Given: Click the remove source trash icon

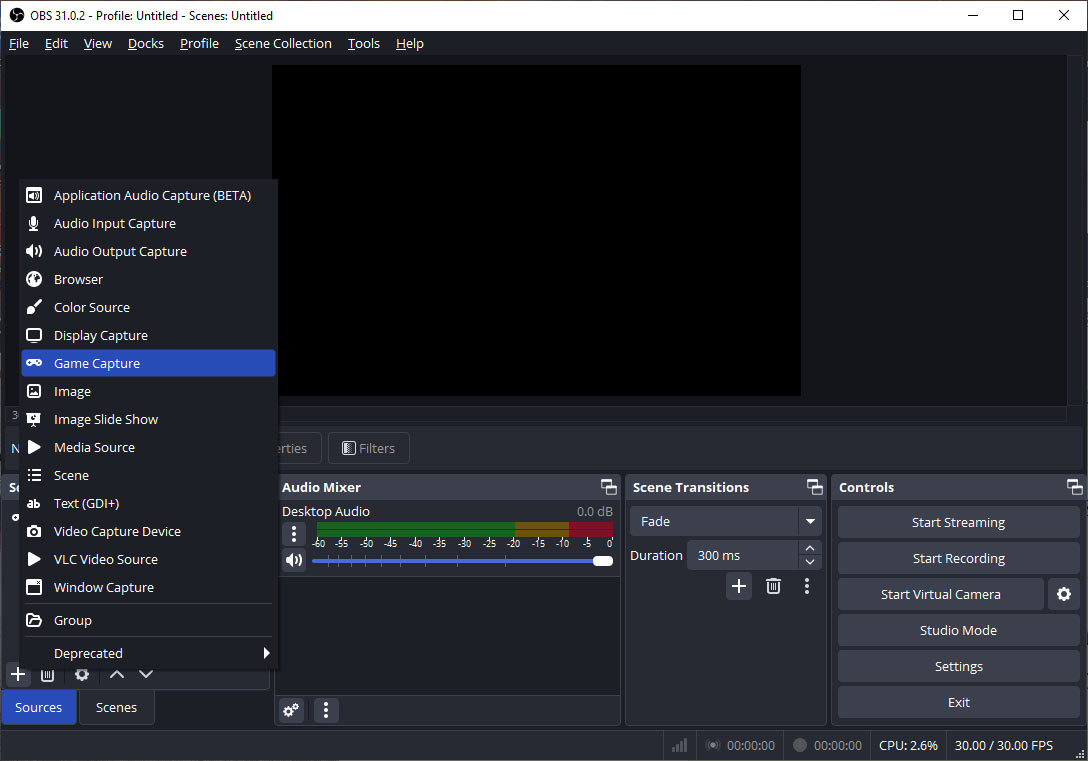Looking at the screenshot, I should pos(47,675).
